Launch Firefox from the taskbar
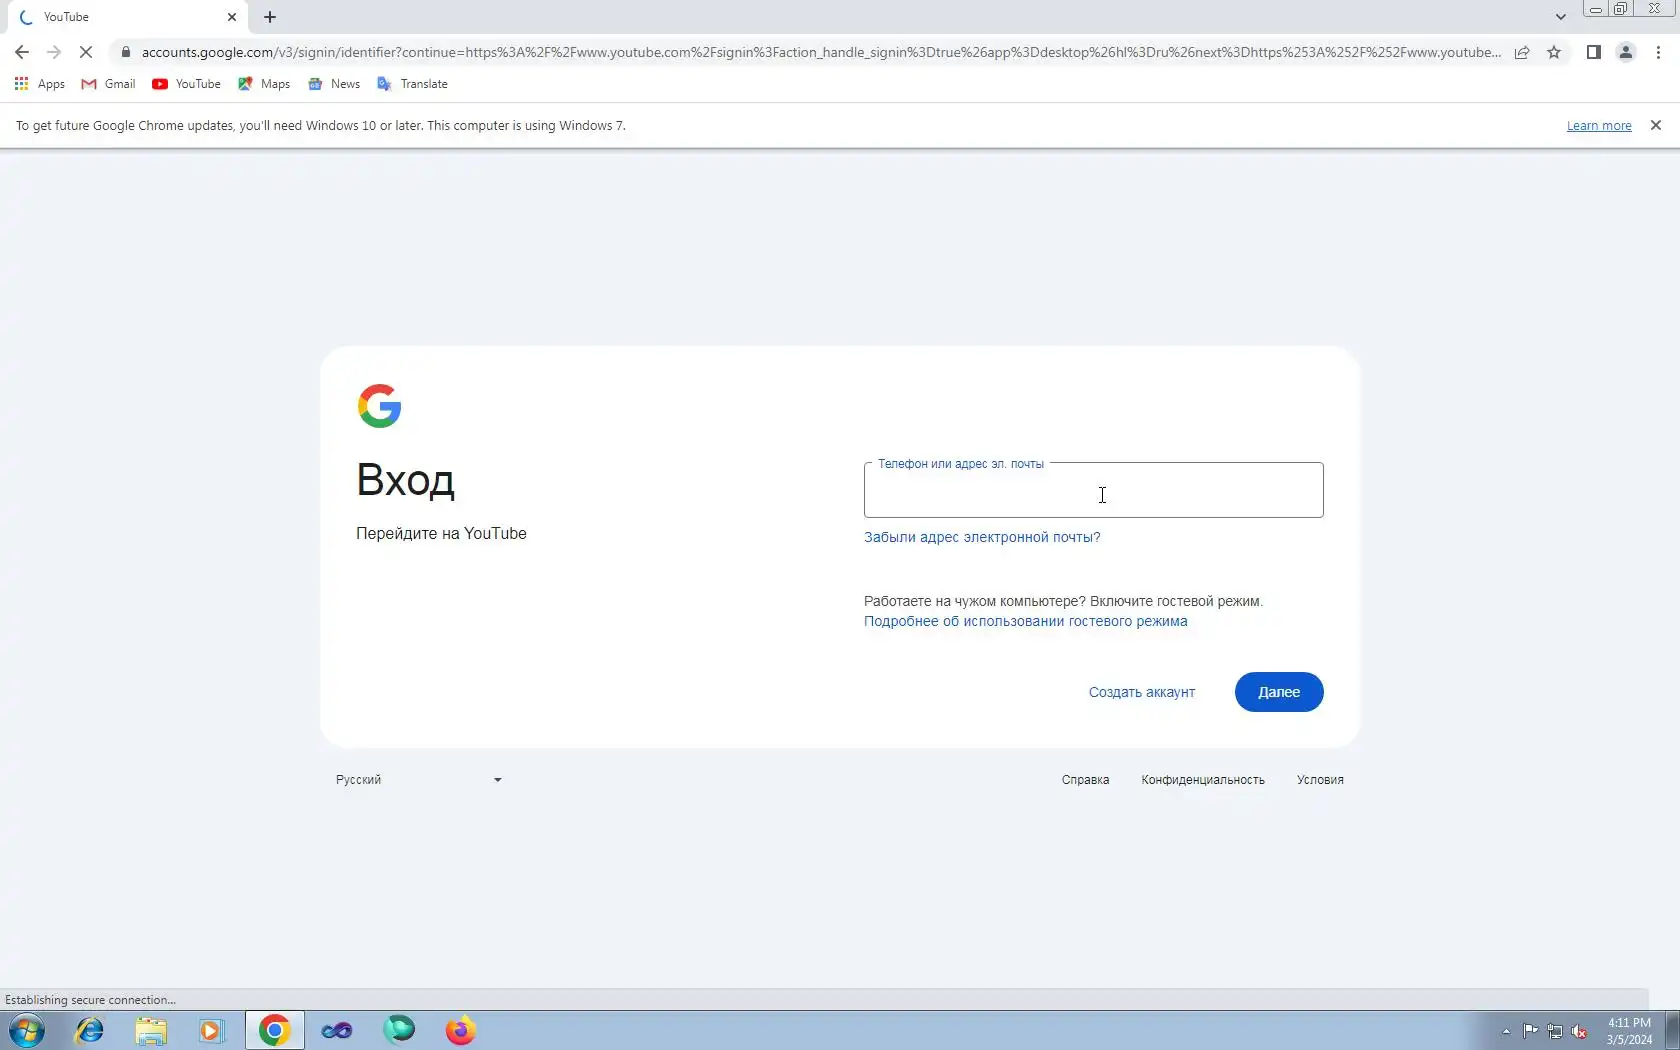The image size is (1680, 1050). (460, 1030)
